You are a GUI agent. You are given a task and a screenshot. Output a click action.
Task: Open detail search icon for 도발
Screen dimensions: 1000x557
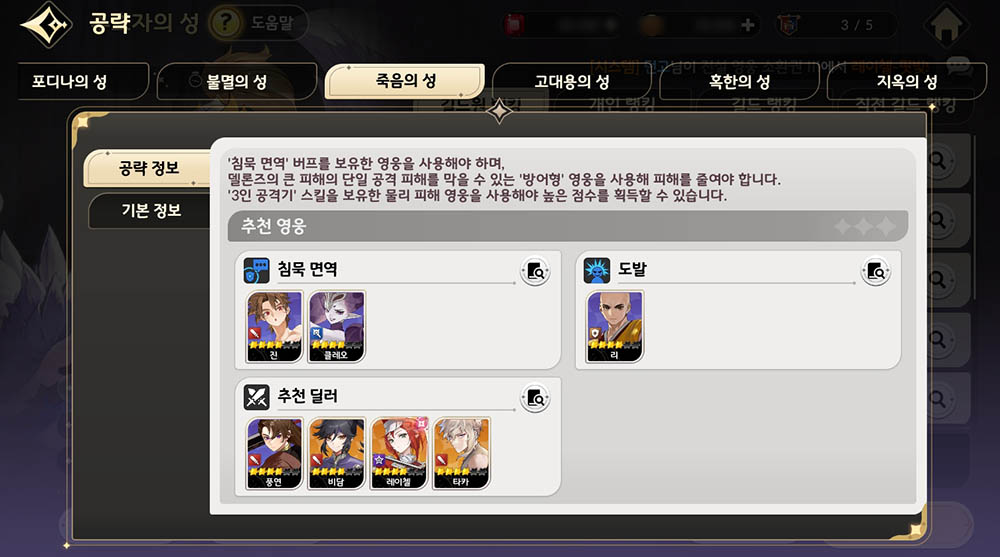(x=876, y=272)
